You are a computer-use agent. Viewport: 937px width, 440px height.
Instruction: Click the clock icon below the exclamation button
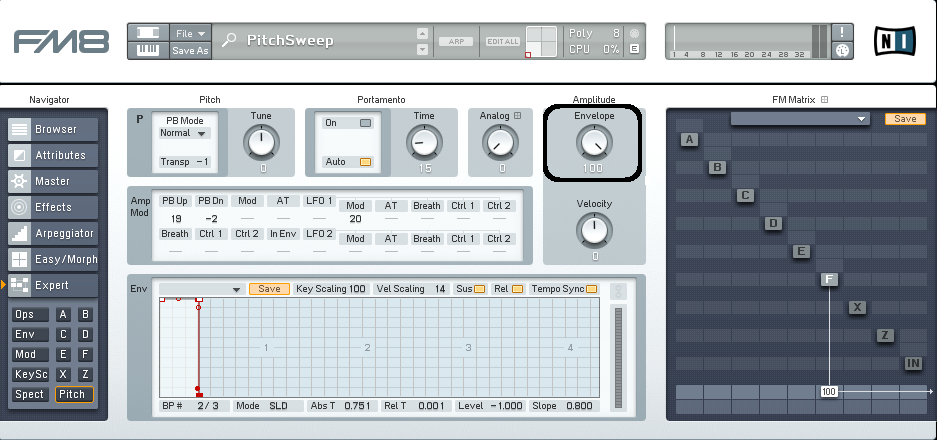843,51
